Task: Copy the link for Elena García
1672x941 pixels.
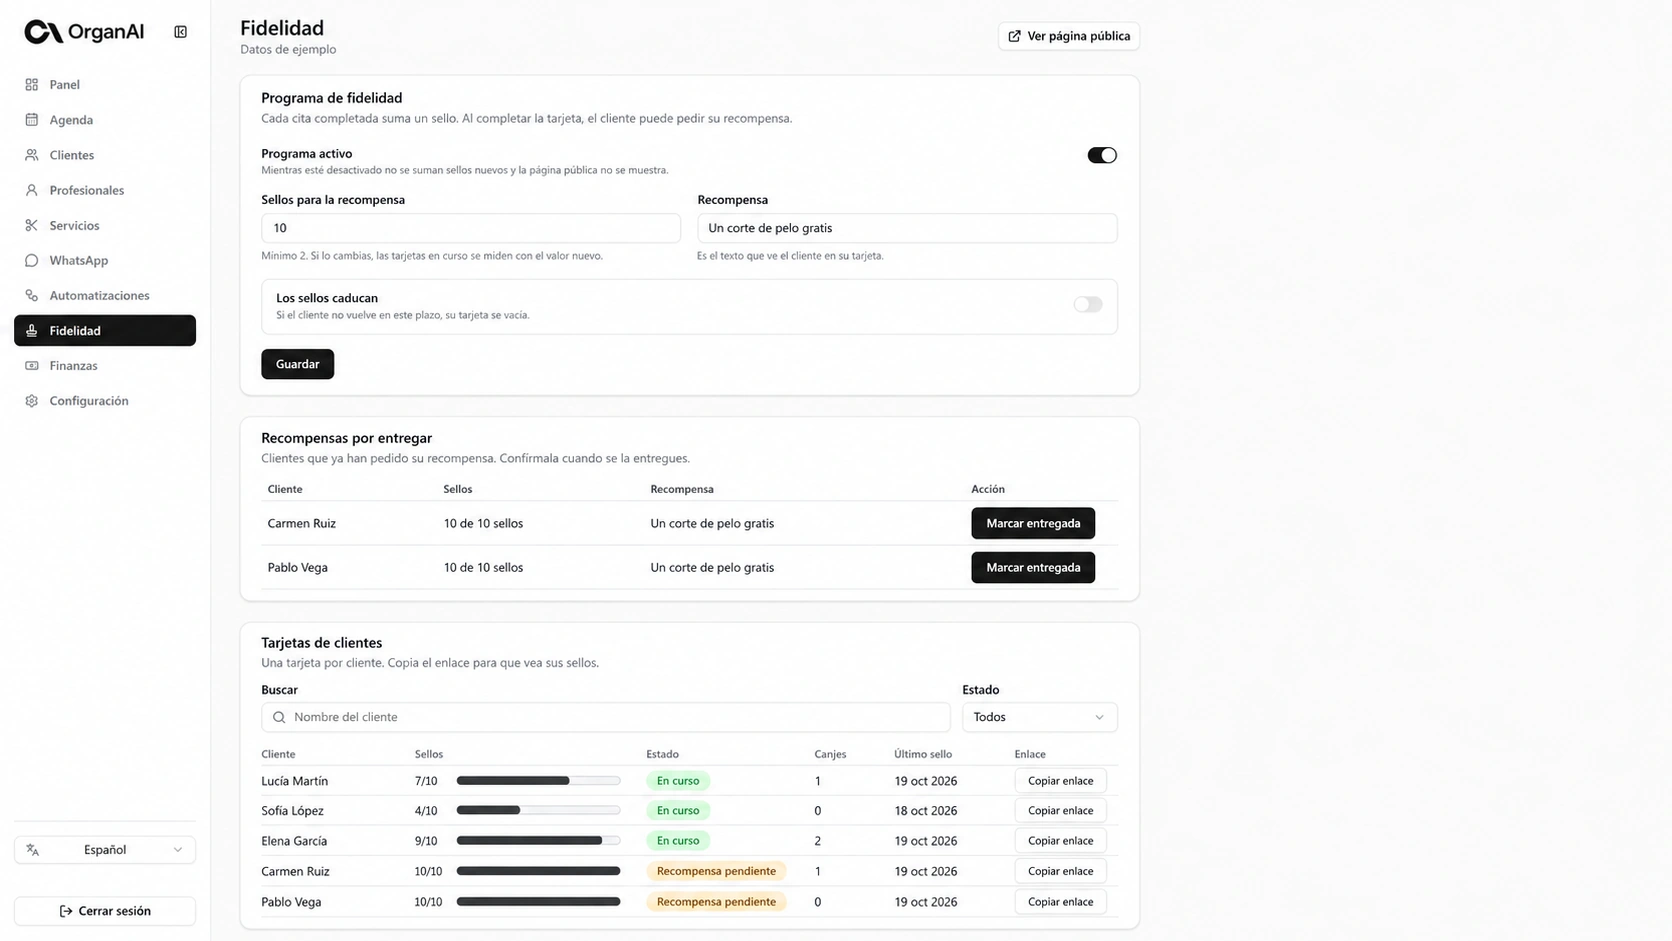Action: (x=1060, y=841)
